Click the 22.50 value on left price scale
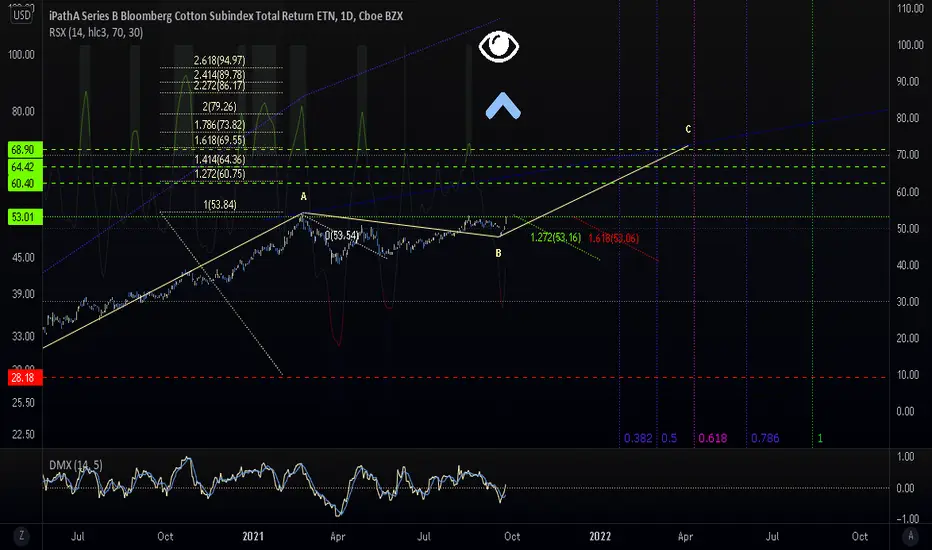932x550 pixels. coord(23,435)
